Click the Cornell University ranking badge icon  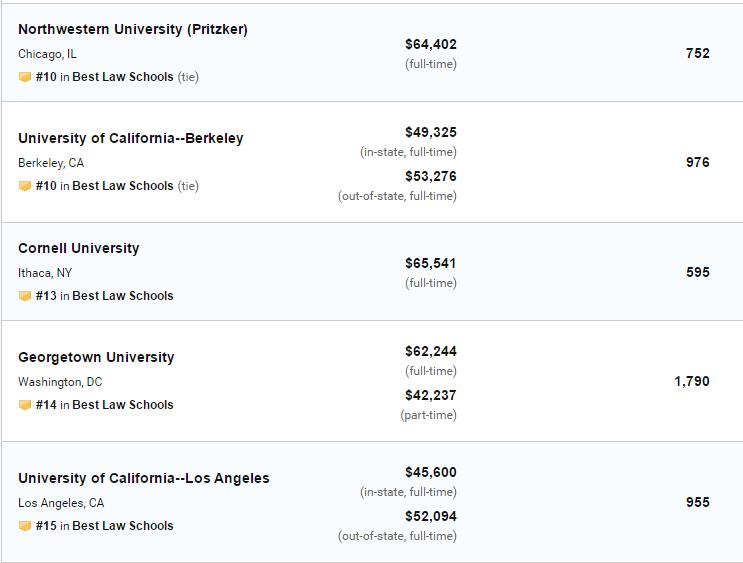25,296
